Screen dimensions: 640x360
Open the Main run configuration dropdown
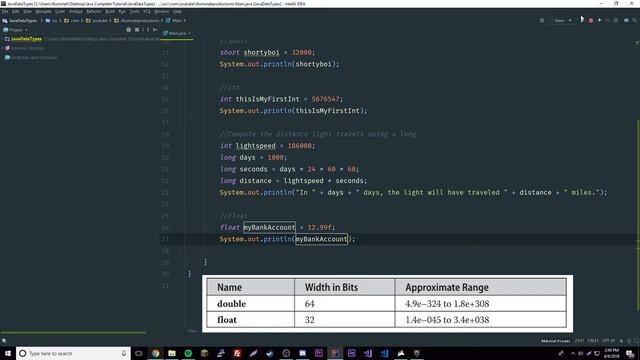[563, 20]
